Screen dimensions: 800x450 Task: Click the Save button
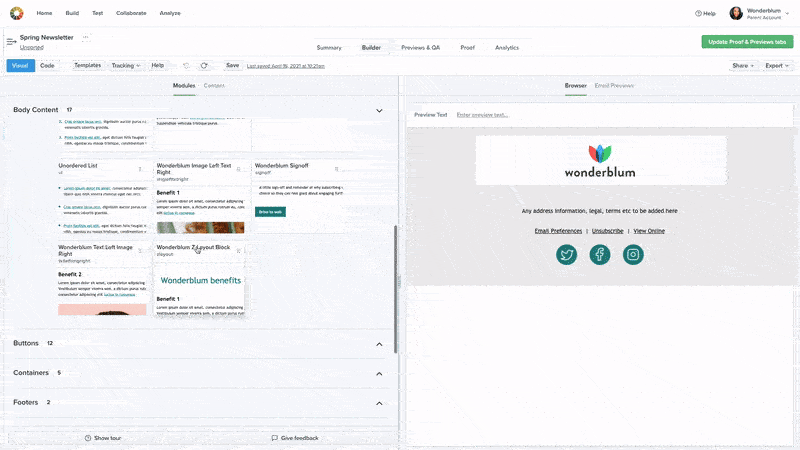[x=233, y=65]
